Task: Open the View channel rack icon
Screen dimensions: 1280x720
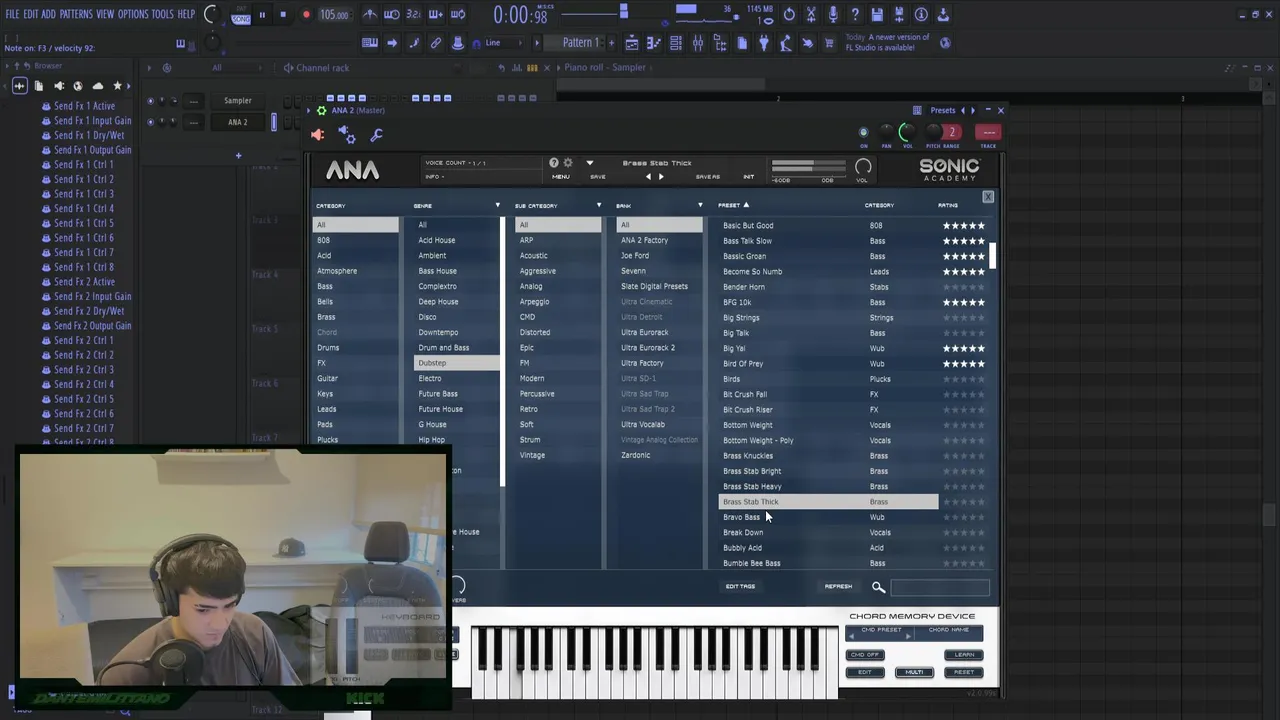Action: coord(676,43)
